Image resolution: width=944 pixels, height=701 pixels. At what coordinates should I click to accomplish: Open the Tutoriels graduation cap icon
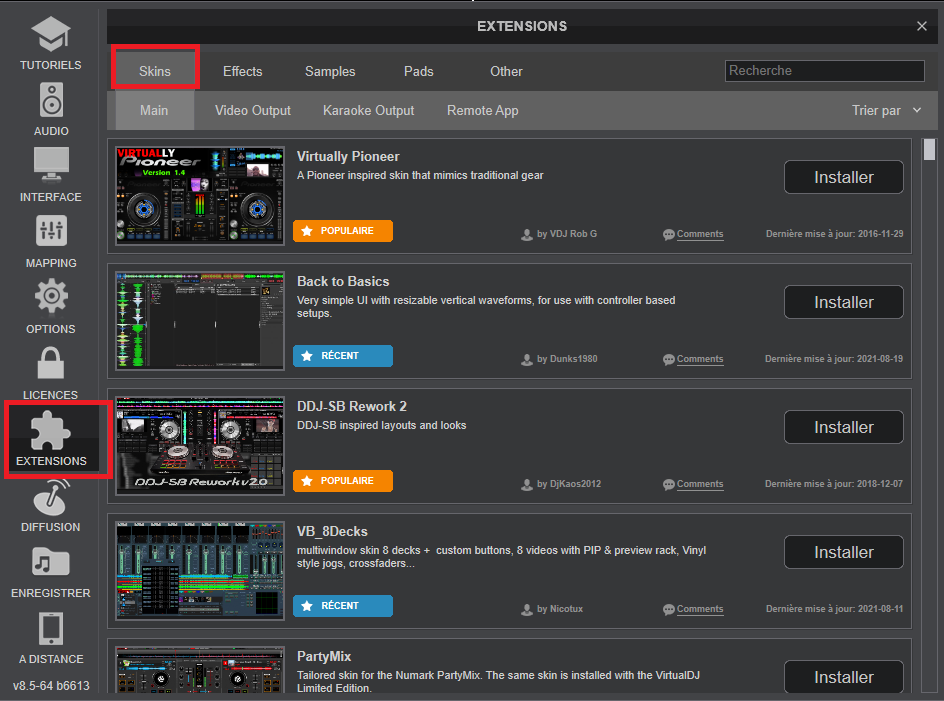click(x=51, y=34)
